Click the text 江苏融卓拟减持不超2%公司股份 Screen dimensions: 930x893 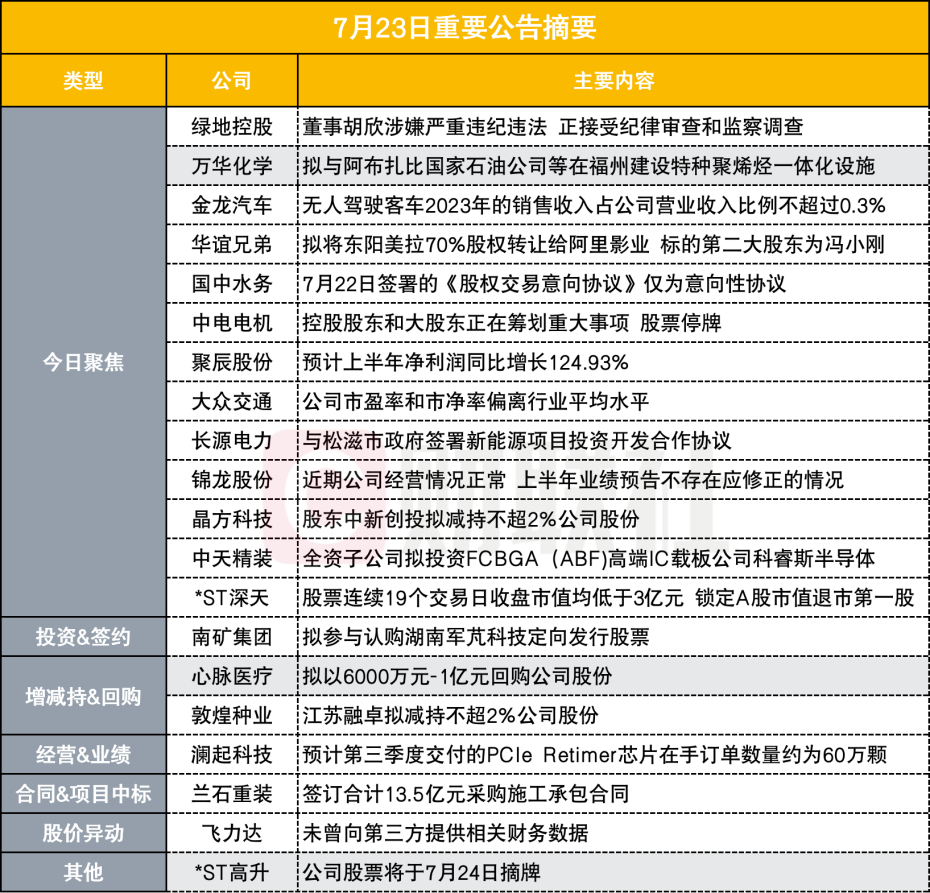(x=450, y=716)
